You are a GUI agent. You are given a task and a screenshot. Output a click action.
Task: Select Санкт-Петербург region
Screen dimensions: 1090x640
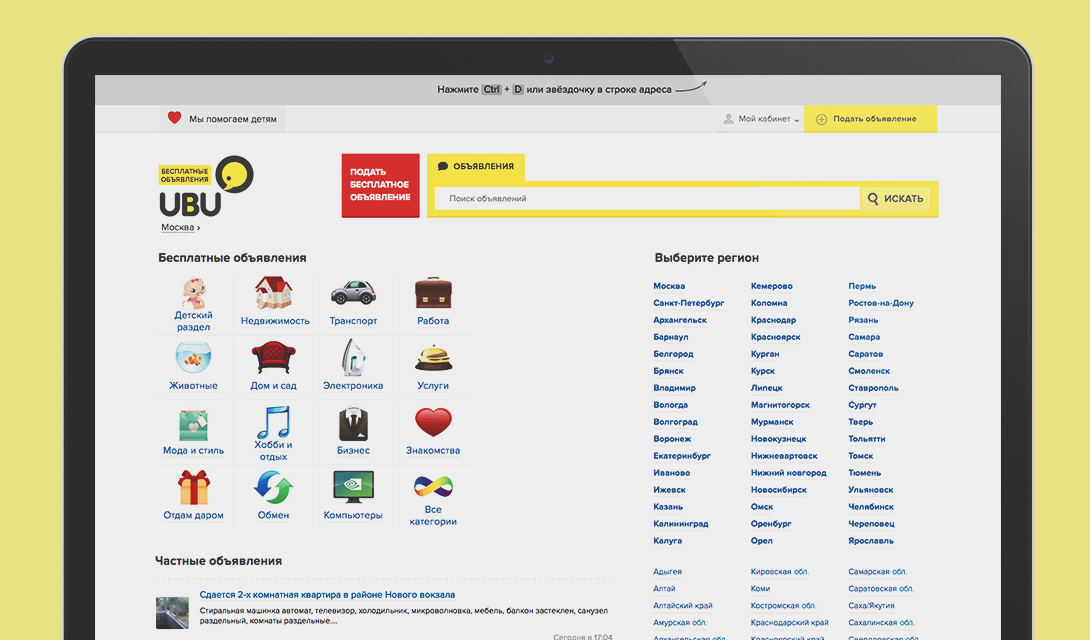688,303
